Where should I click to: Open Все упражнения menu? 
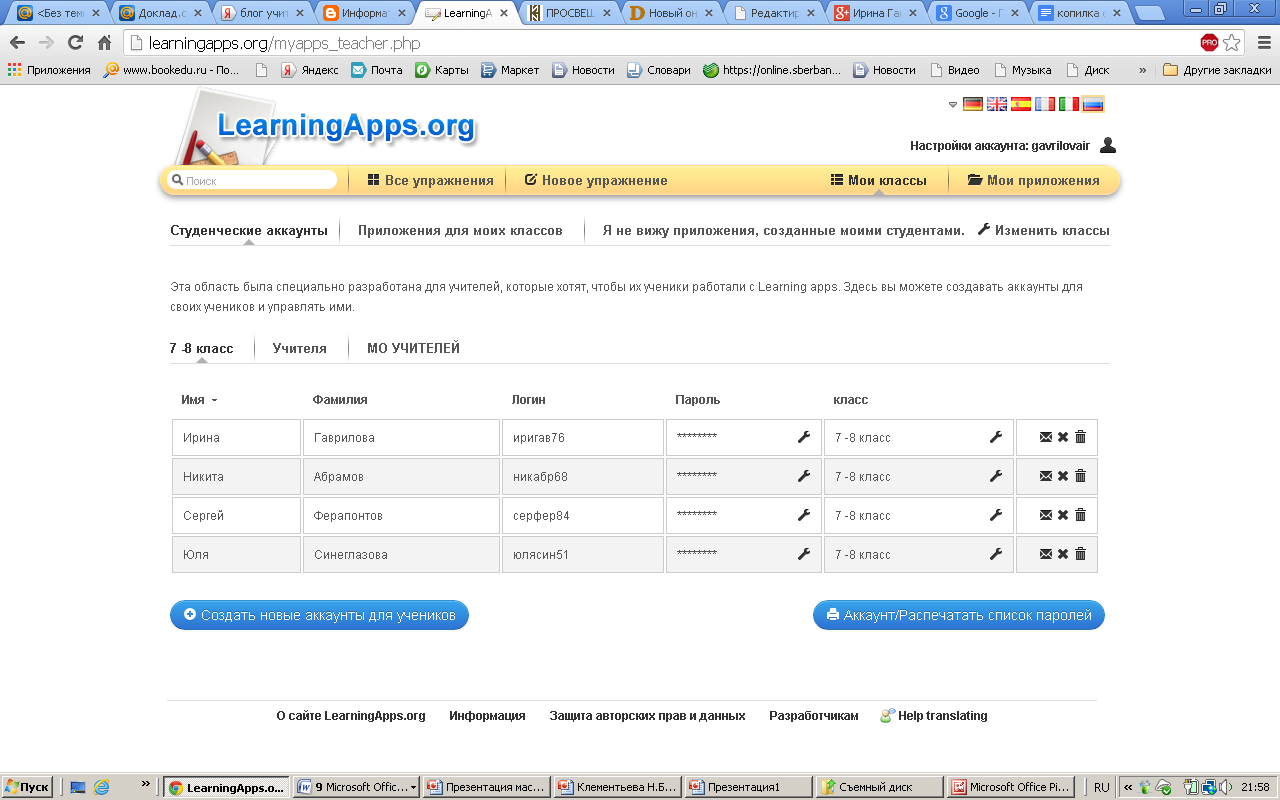point(430,180)
